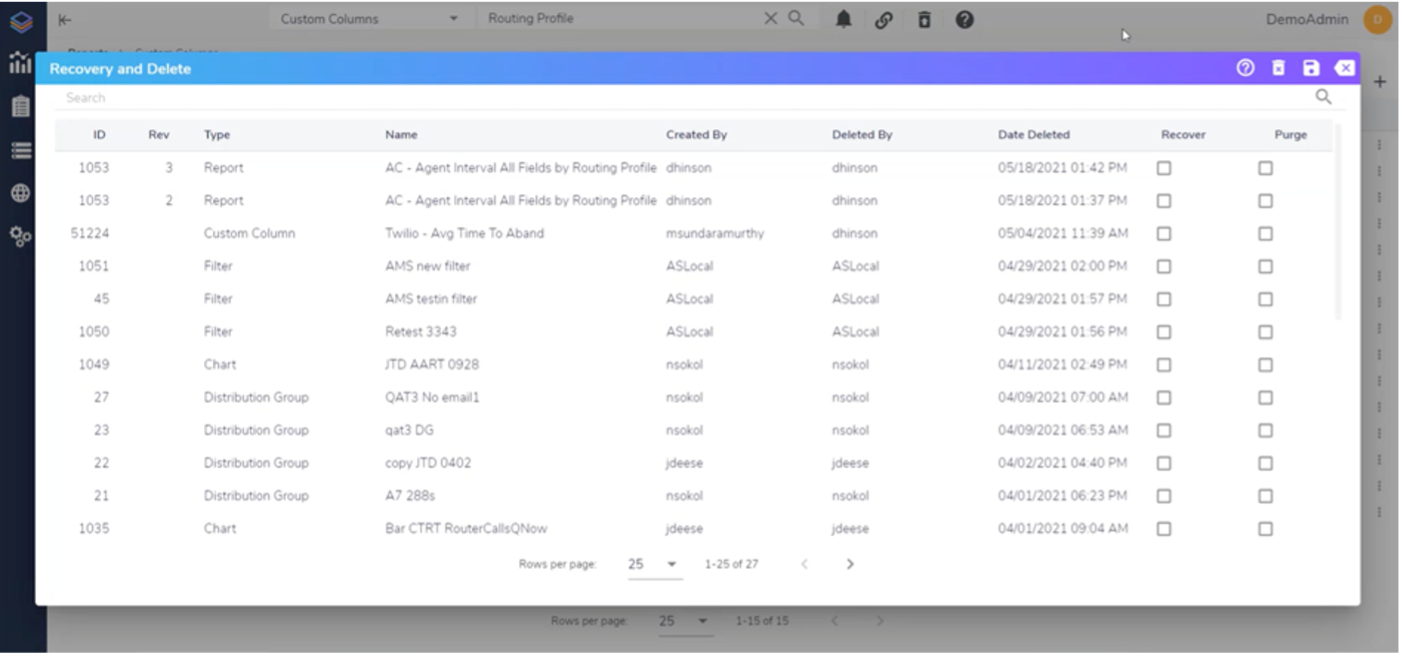Select the clipboard icon in the left sidebar

(x=20, y=105)
